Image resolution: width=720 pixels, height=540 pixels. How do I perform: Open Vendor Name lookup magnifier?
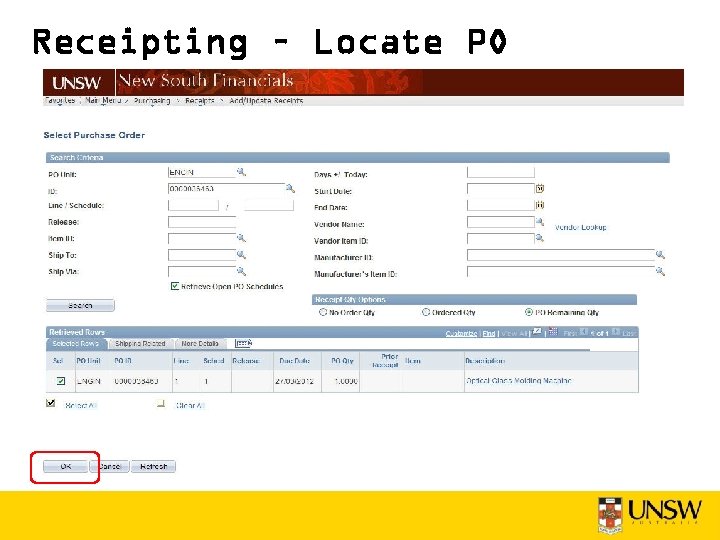point(540,222)
